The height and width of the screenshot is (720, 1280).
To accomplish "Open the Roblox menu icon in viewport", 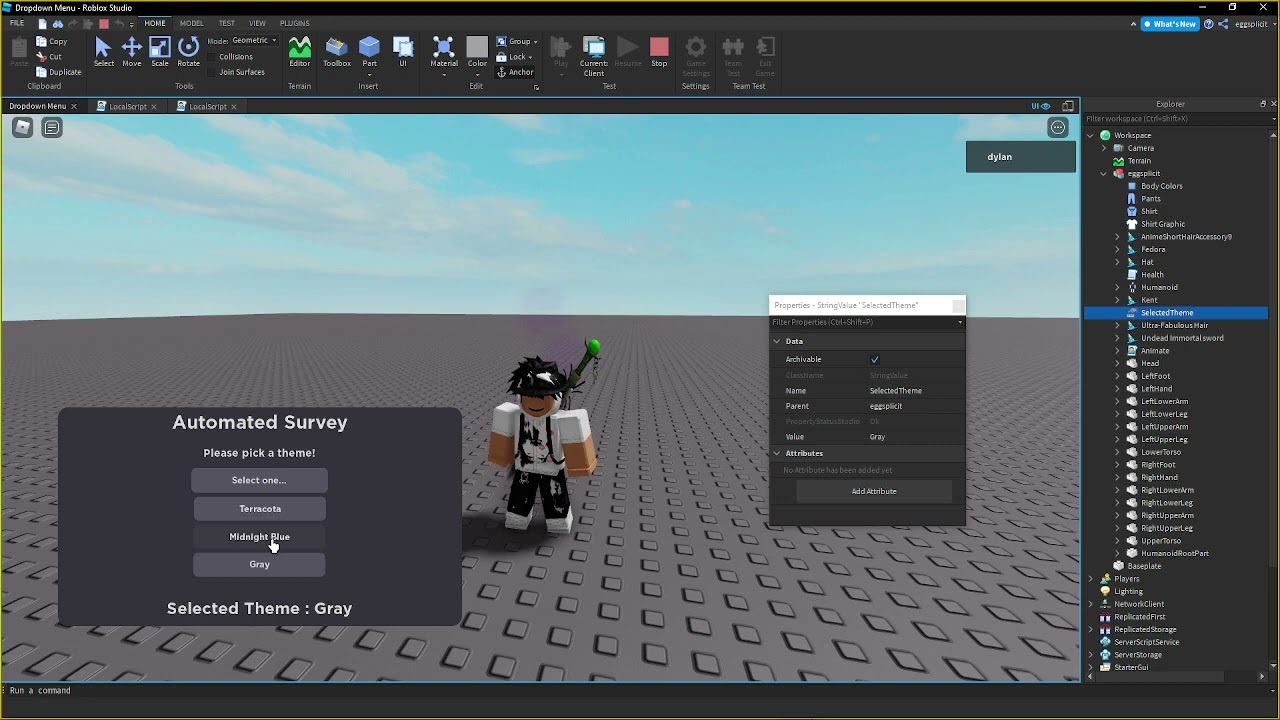I will tap(23, 127).
